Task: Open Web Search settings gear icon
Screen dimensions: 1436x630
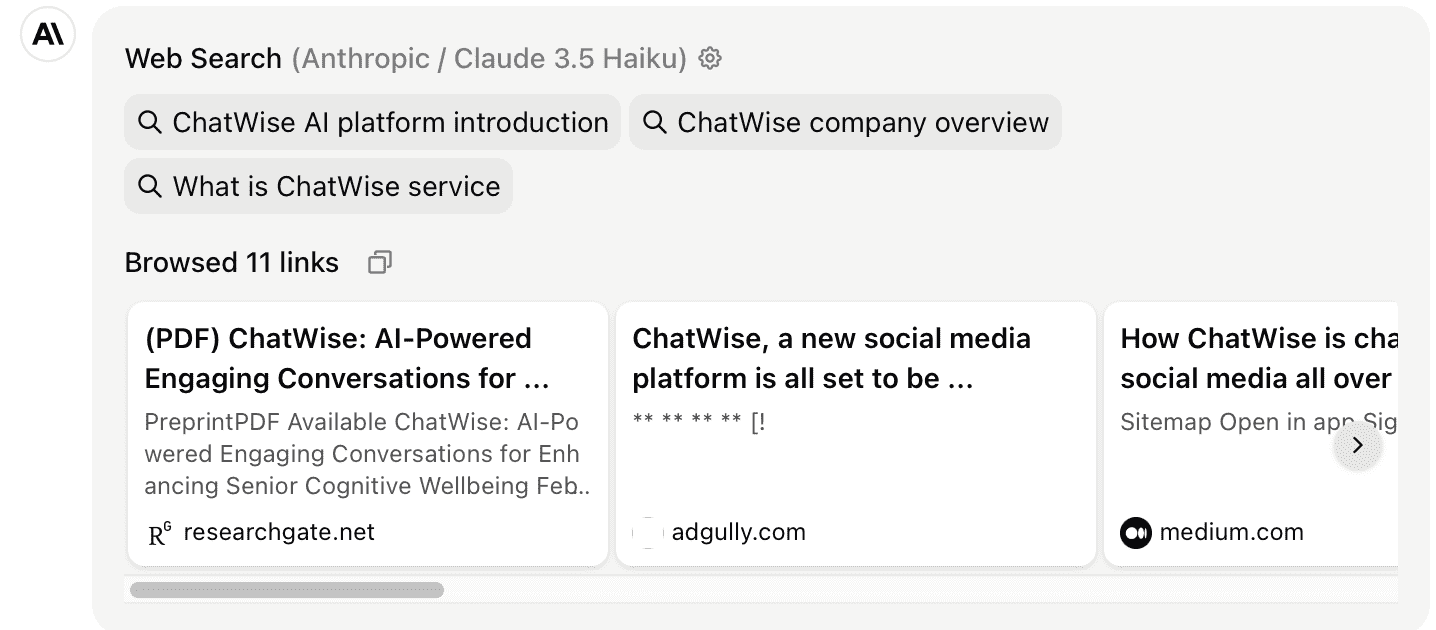Action: click(x=710, y=59)
